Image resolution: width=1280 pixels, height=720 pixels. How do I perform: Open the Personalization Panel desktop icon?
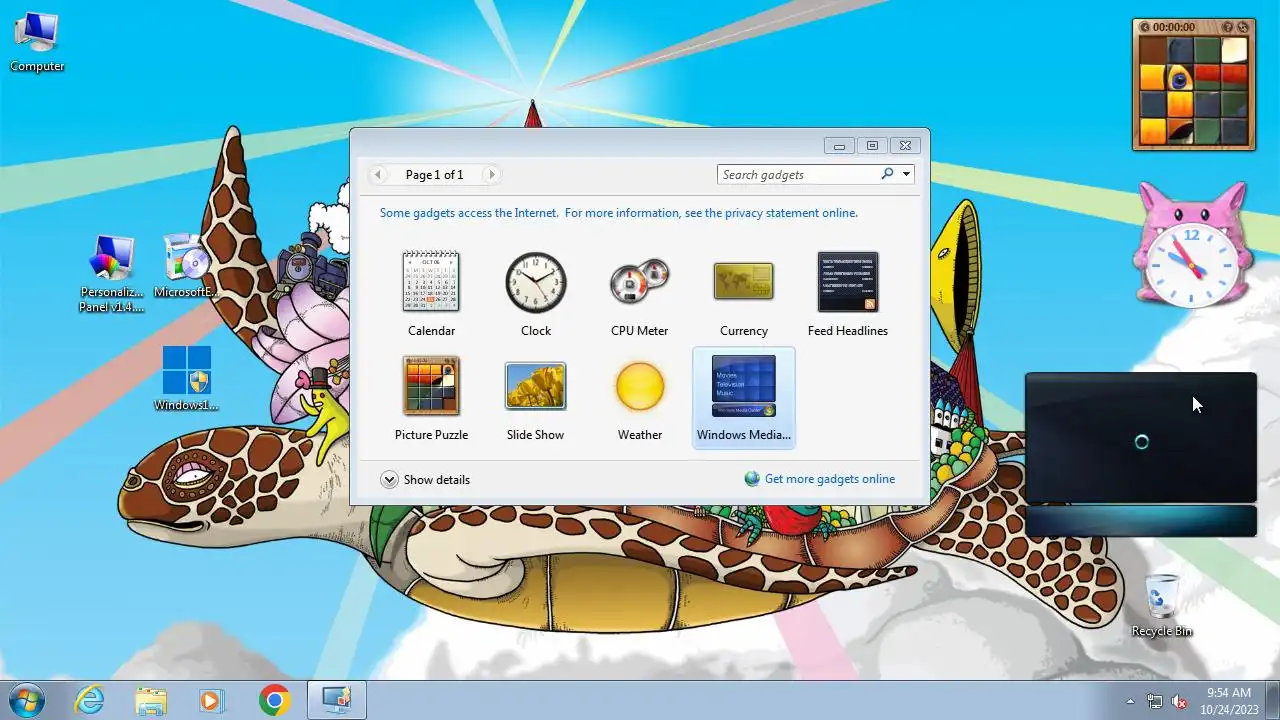pyautogui.click(x=111, y=274)
